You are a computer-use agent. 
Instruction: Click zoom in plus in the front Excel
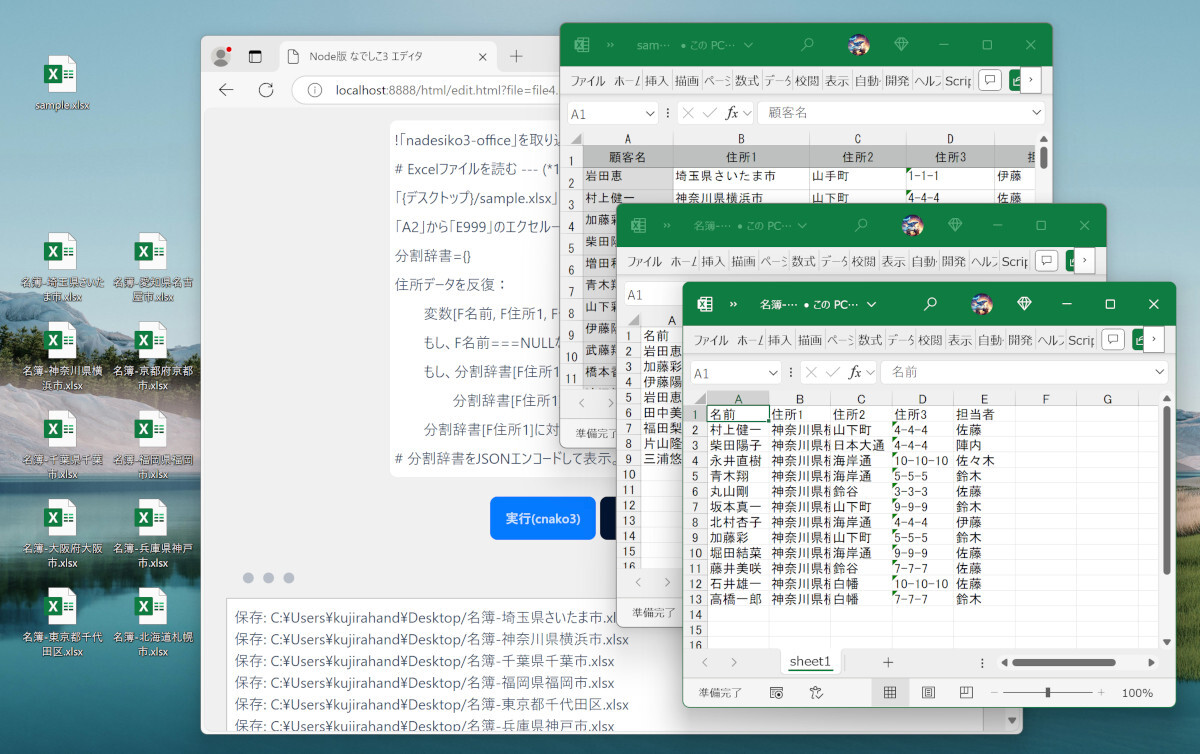tap(1101, 692)
